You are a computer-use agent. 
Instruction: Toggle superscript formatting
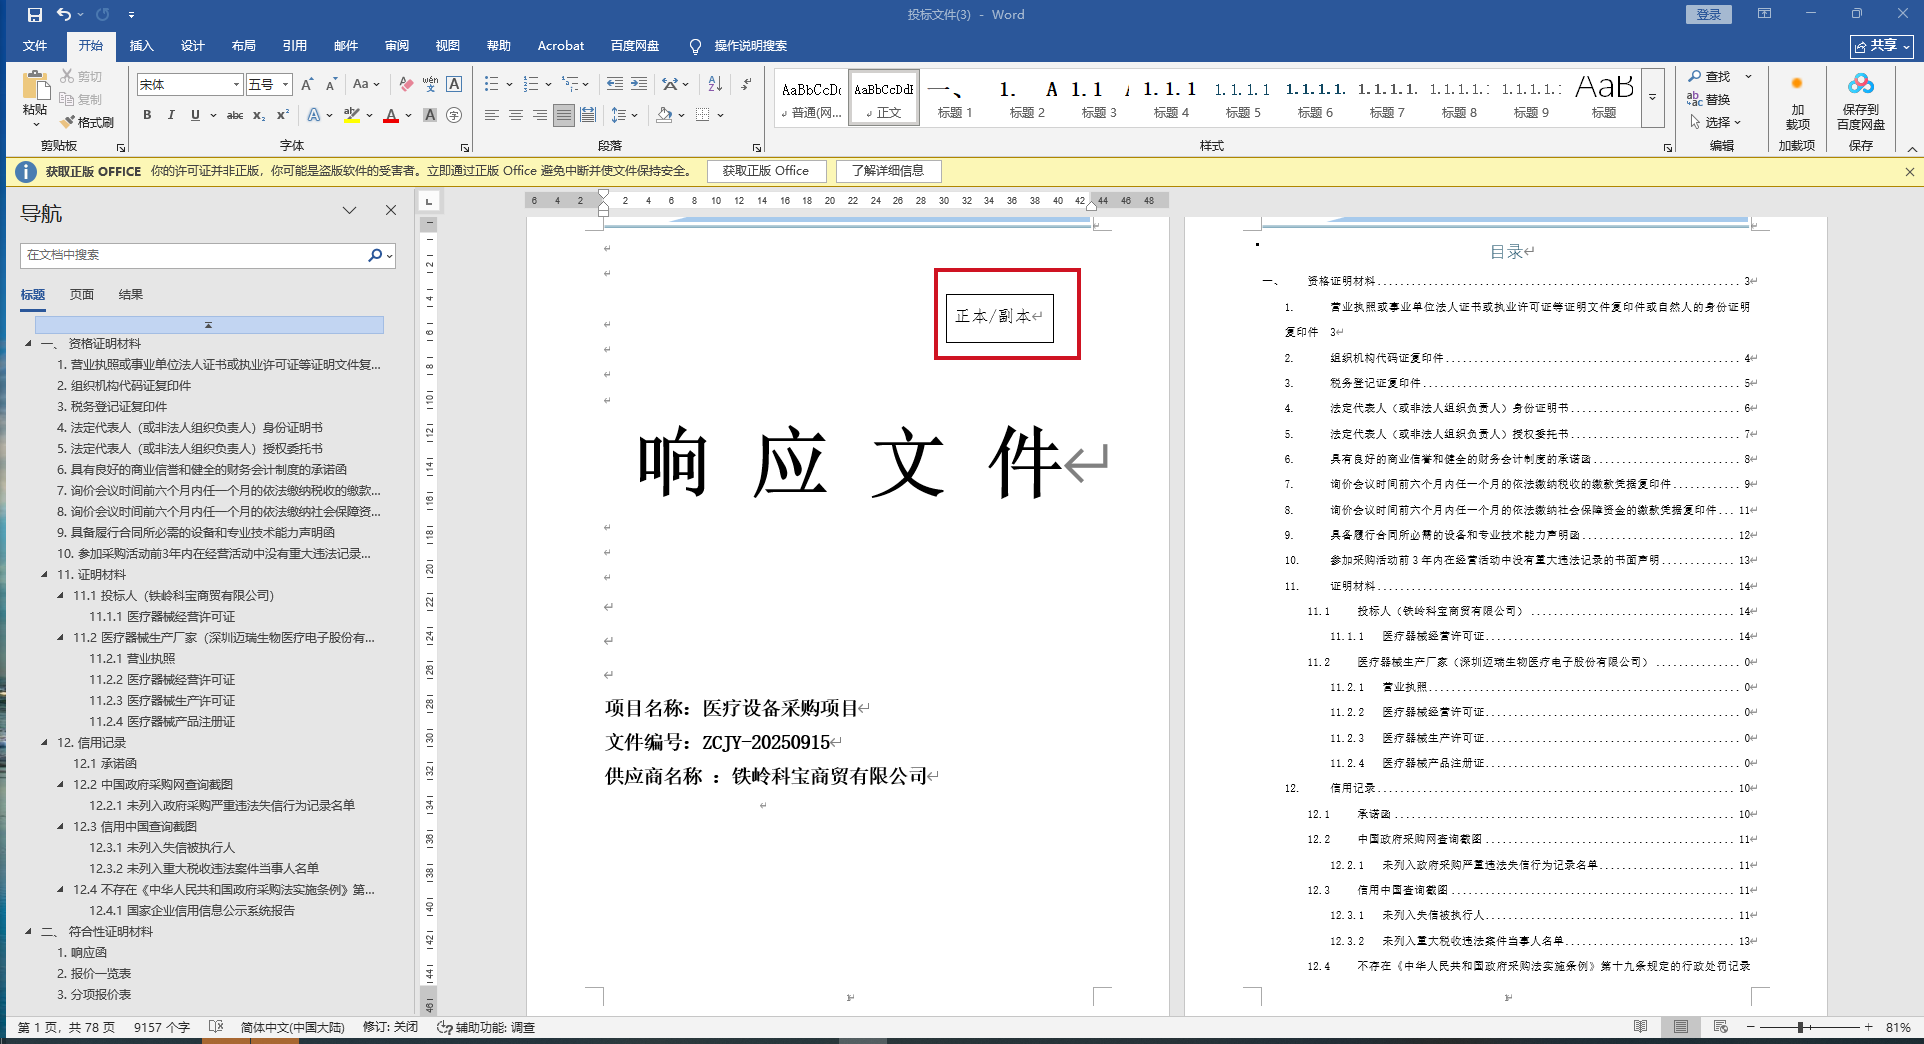(283, 115)
